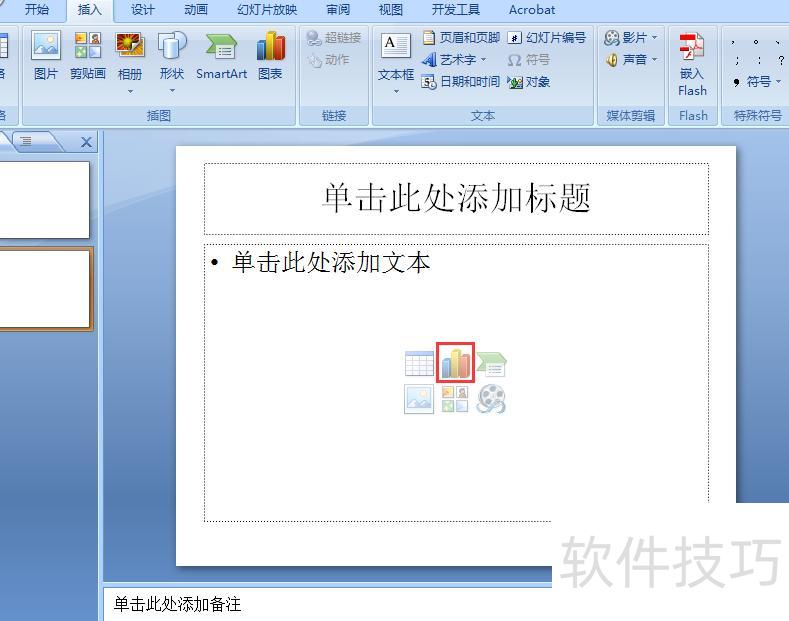The width and height of the screenshot is (789, 621).
Task: Expand the 形状 dropdown arrow
Action: tap(172, 91)
